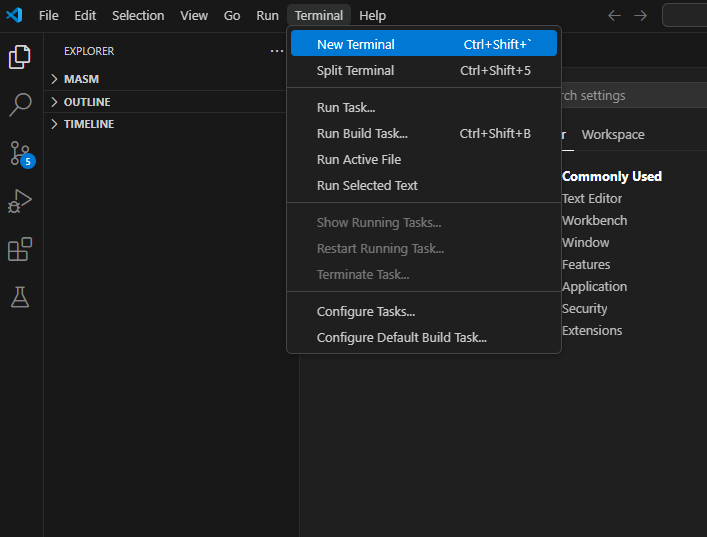707x537 pixels.
Task: Select Window settings category
Action: pyautogui.click(x=585, y=243)
